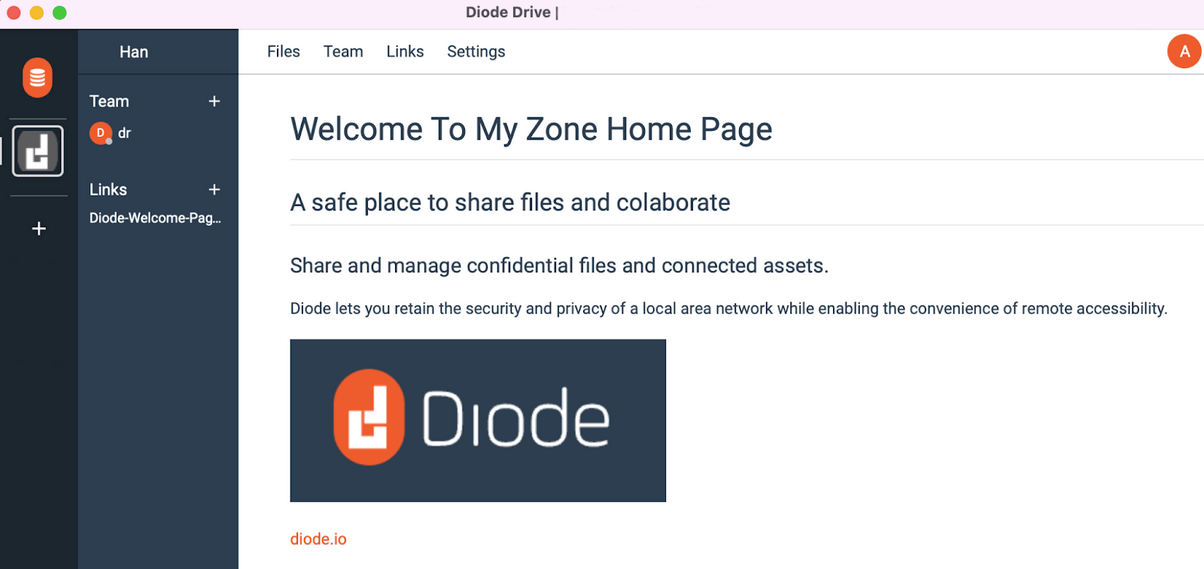Screen dimensions: 1204x569
Task: Open the Files tab
Action: [x=284, y=51]
